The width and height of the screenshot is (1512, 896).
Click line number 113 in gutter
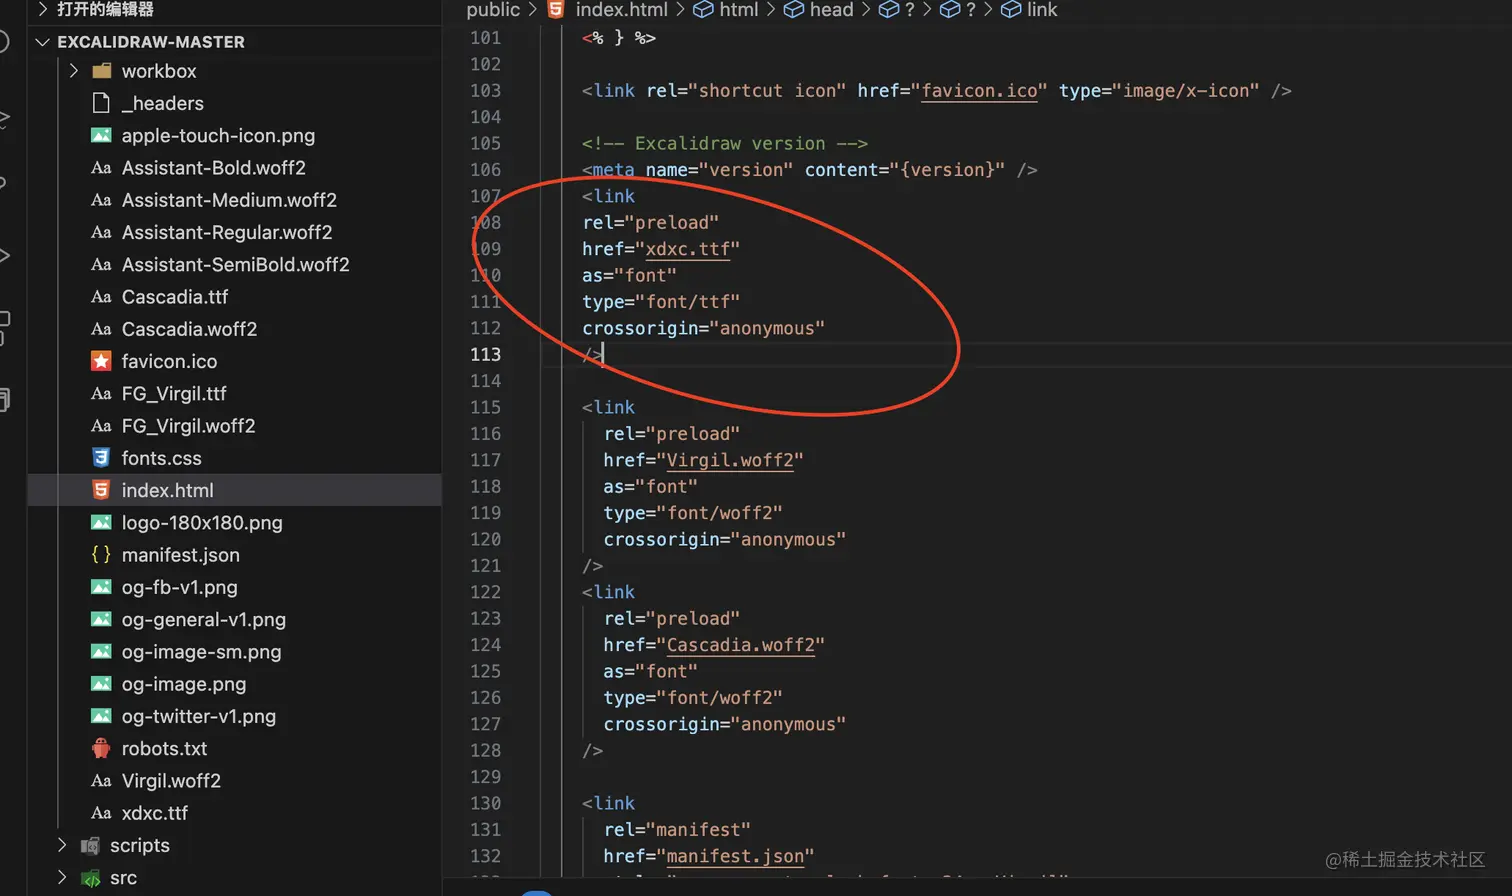486,354
